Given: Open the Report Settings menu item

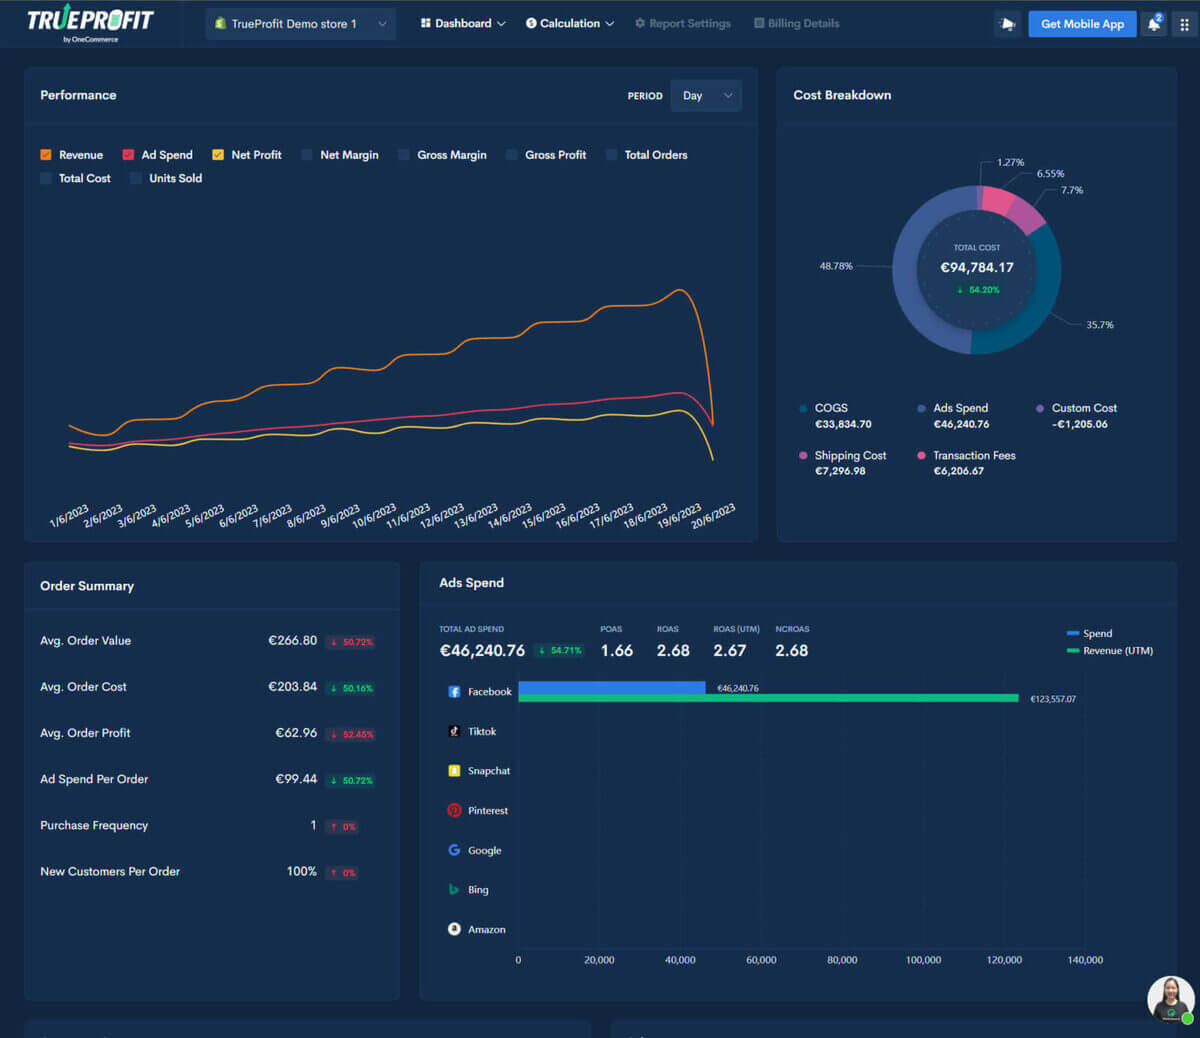Looking at the screenshot, I should 682,23.
